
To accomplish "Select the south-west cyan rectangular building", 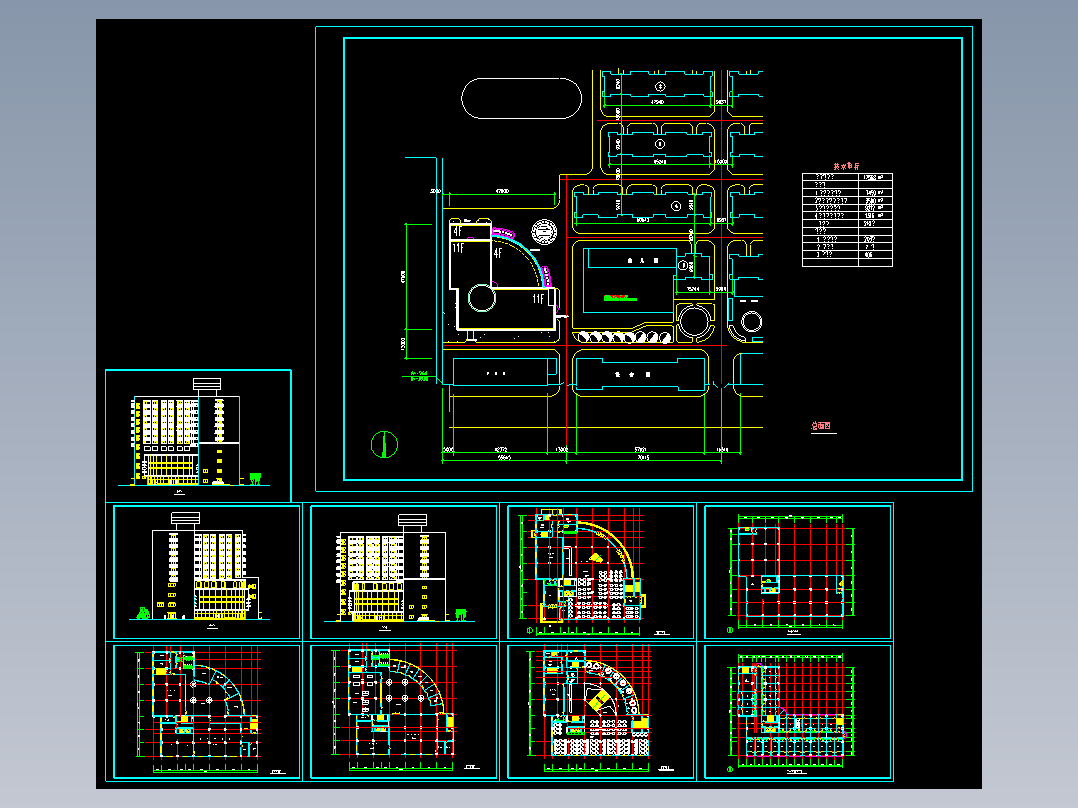I will click(505, 371).
